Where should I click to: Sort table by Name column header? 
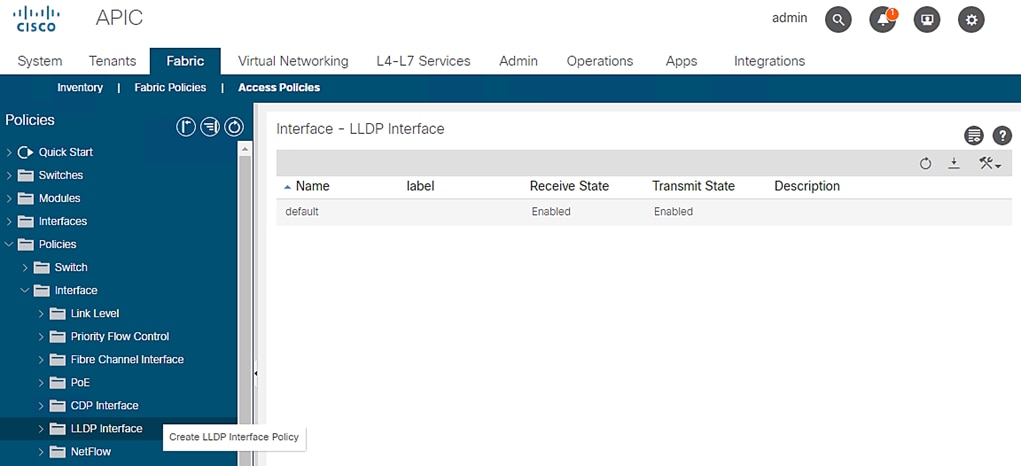[312, 186]
